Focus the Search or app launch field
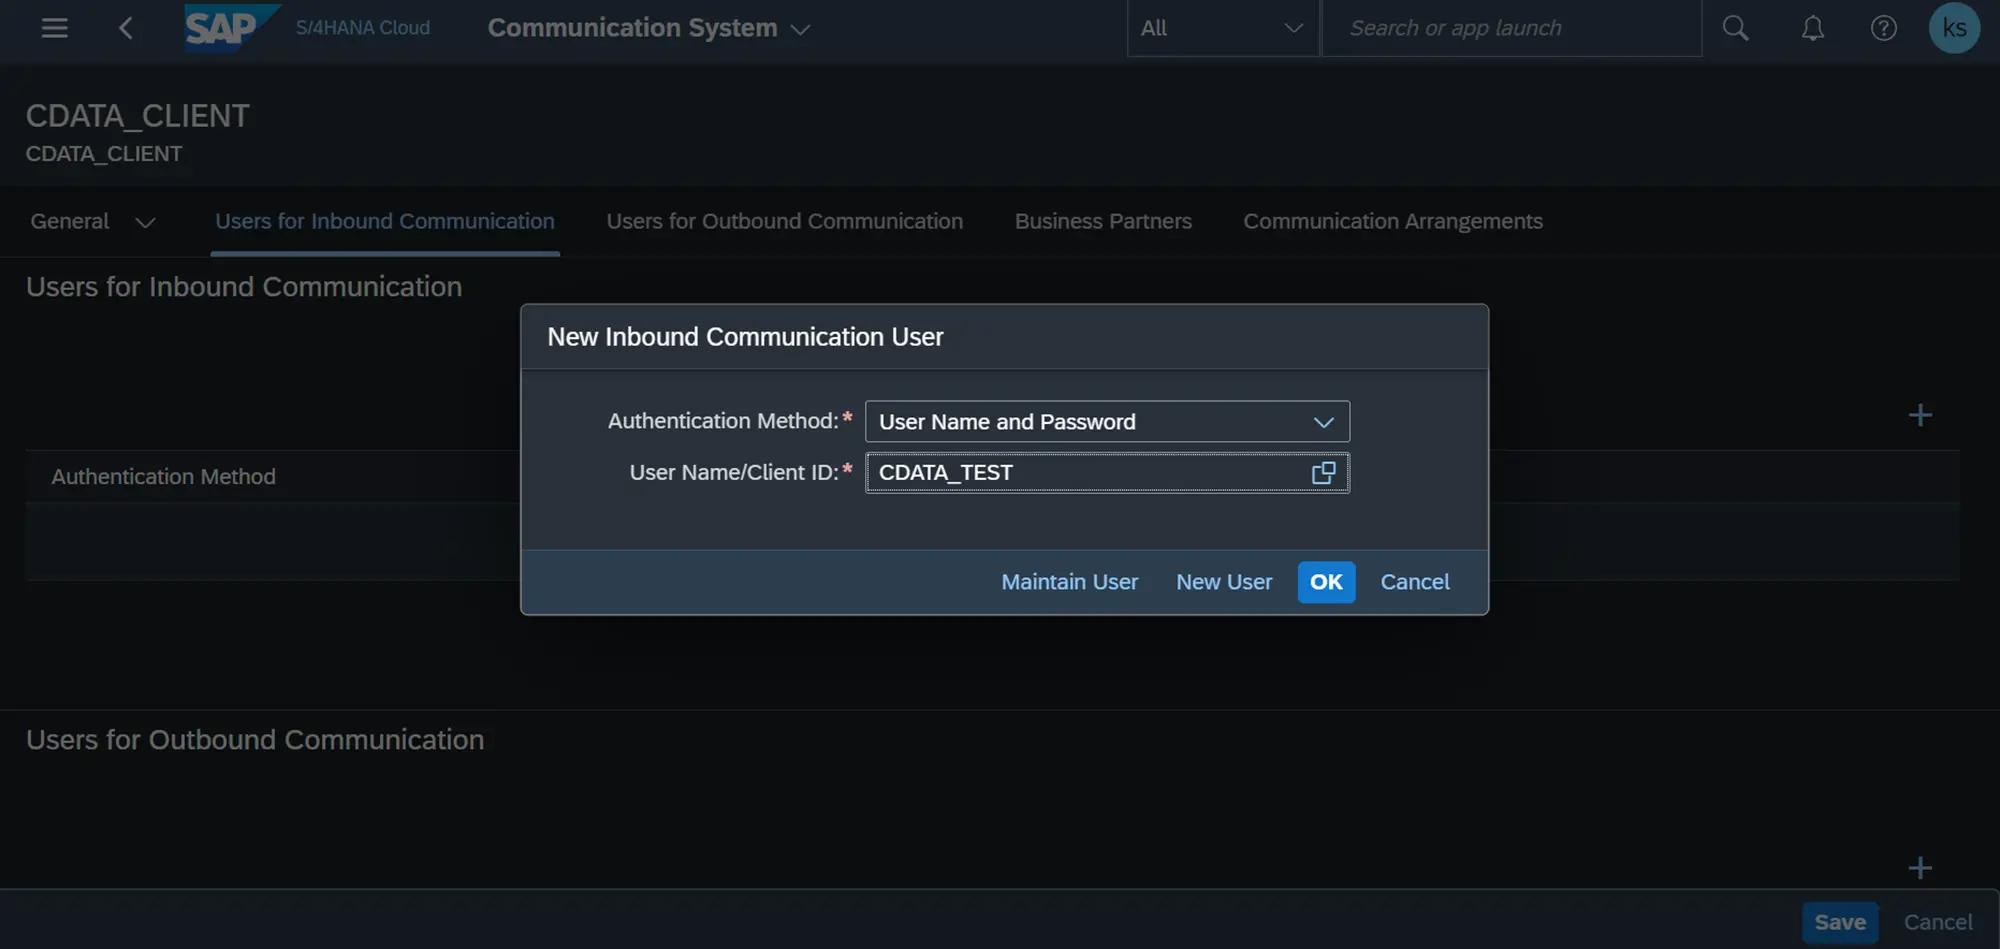Image resolution: width=2000 pixels, height=949 pixels. tap(1512, 28)
